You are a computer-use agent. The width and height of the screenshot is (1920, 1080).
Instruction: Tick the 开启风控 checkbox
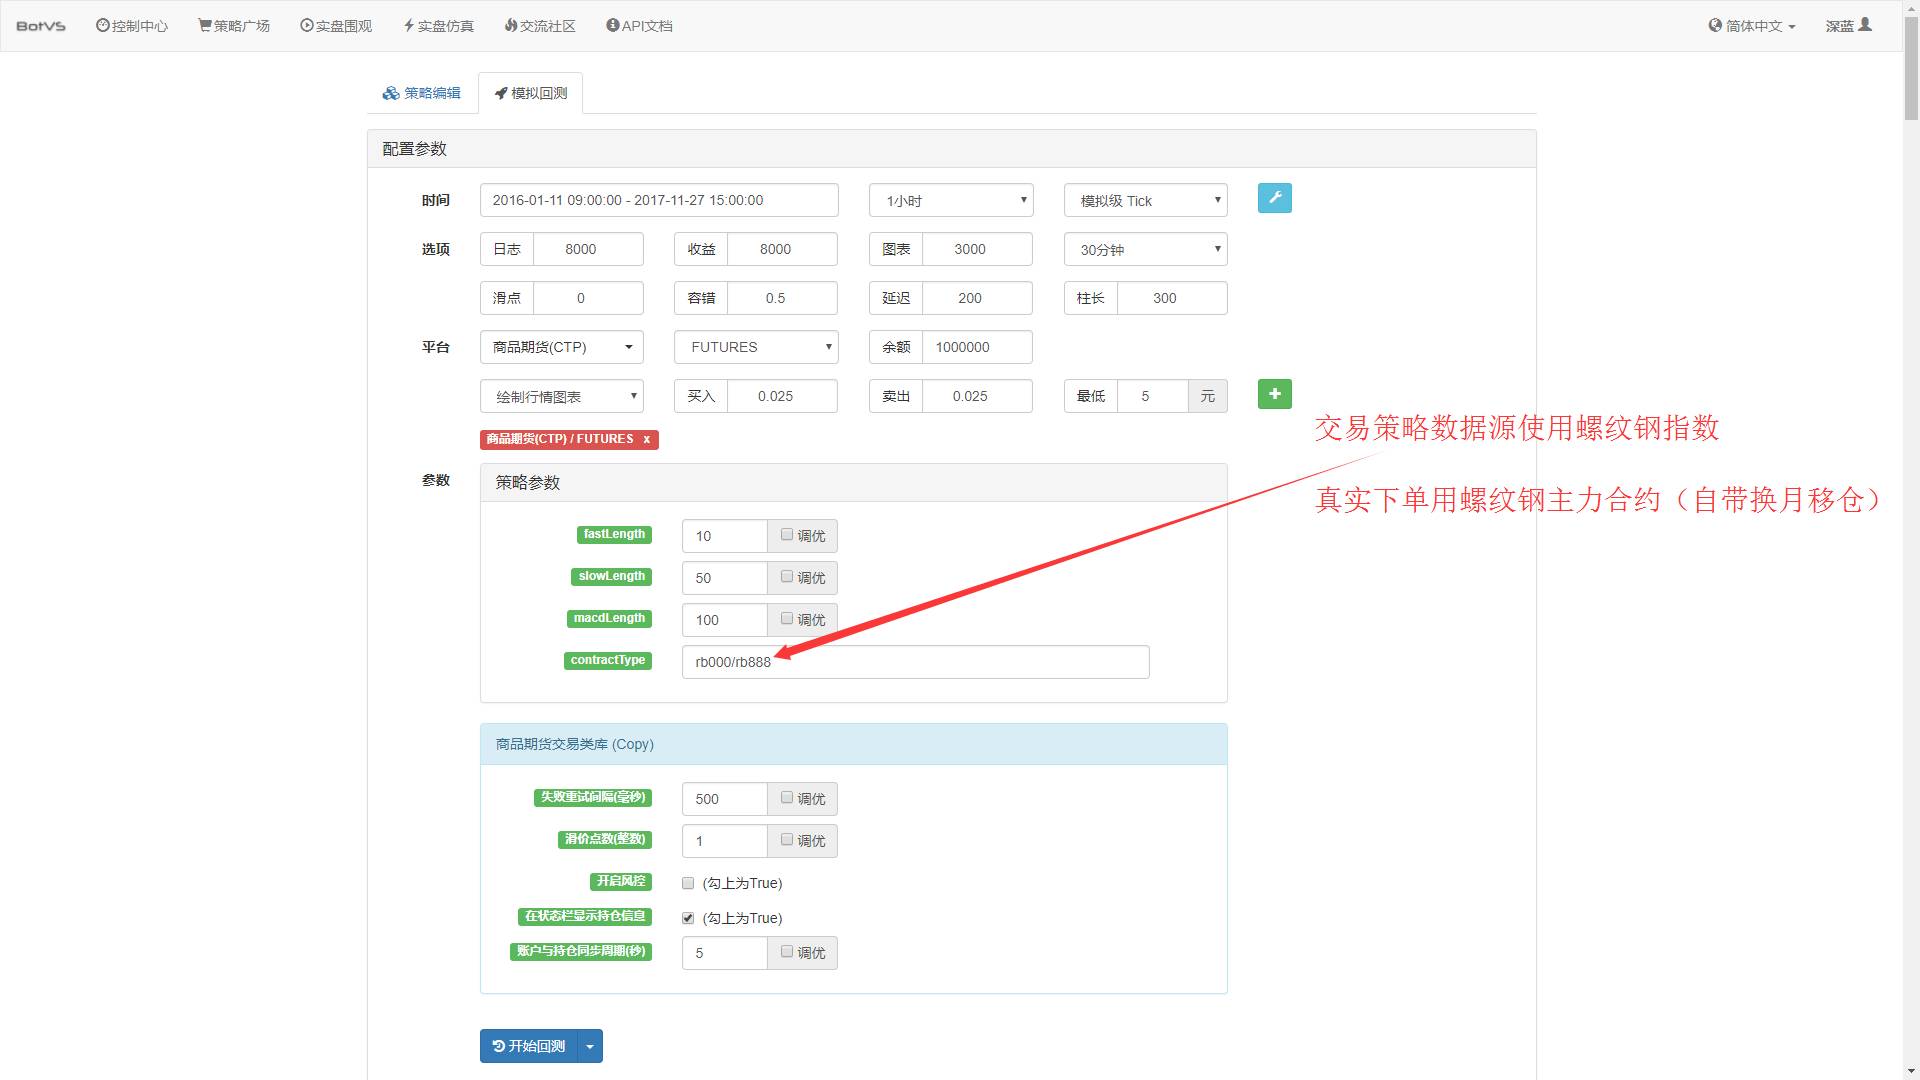(x=688, y=883)
